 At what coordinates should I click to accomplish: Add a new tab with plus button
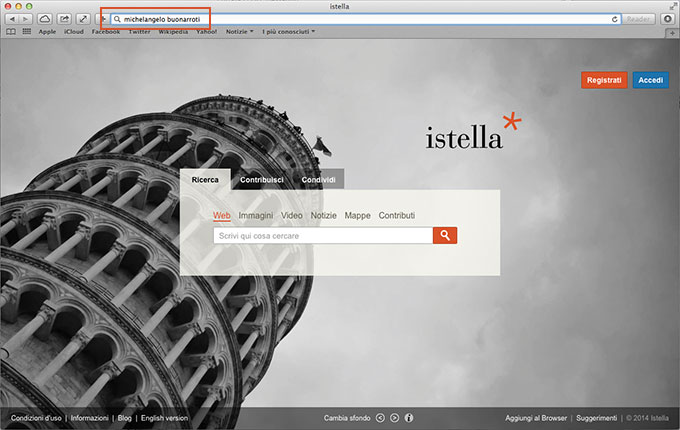click(x=672, y=33)
